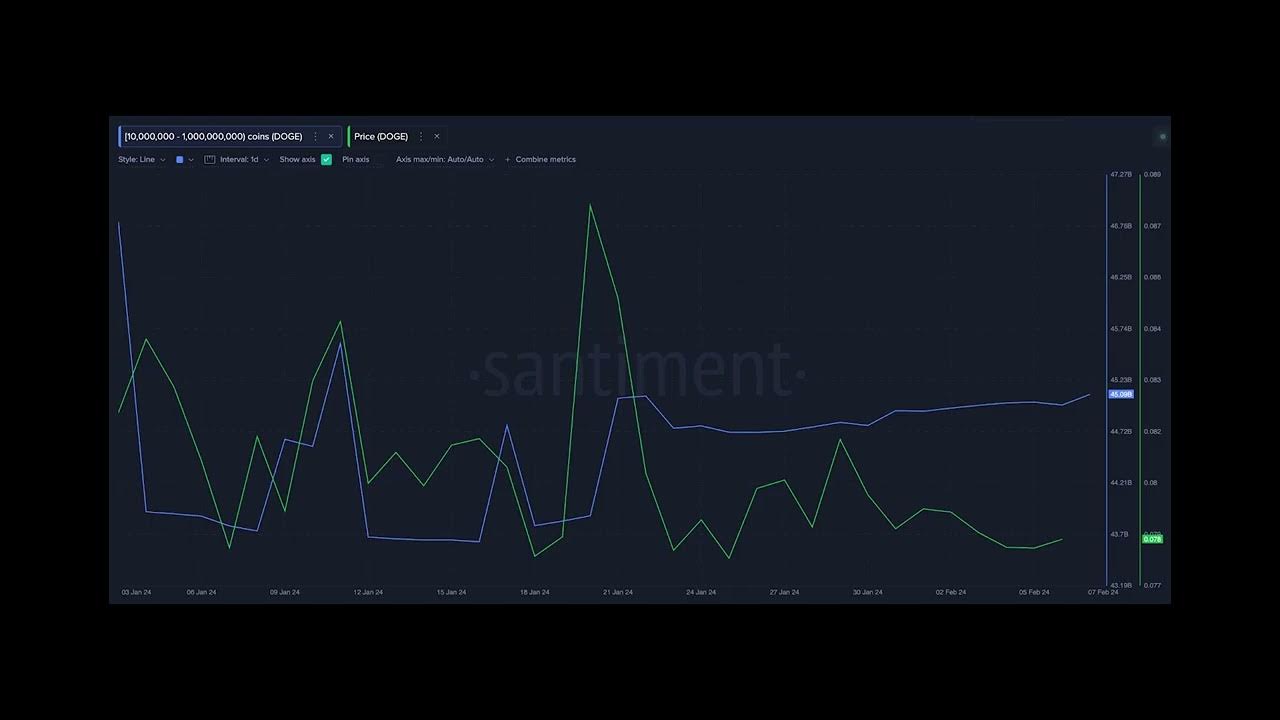Click the 0.089 price axis value
This screenshot has height=720, width=1280.
tap(1152, 175)
